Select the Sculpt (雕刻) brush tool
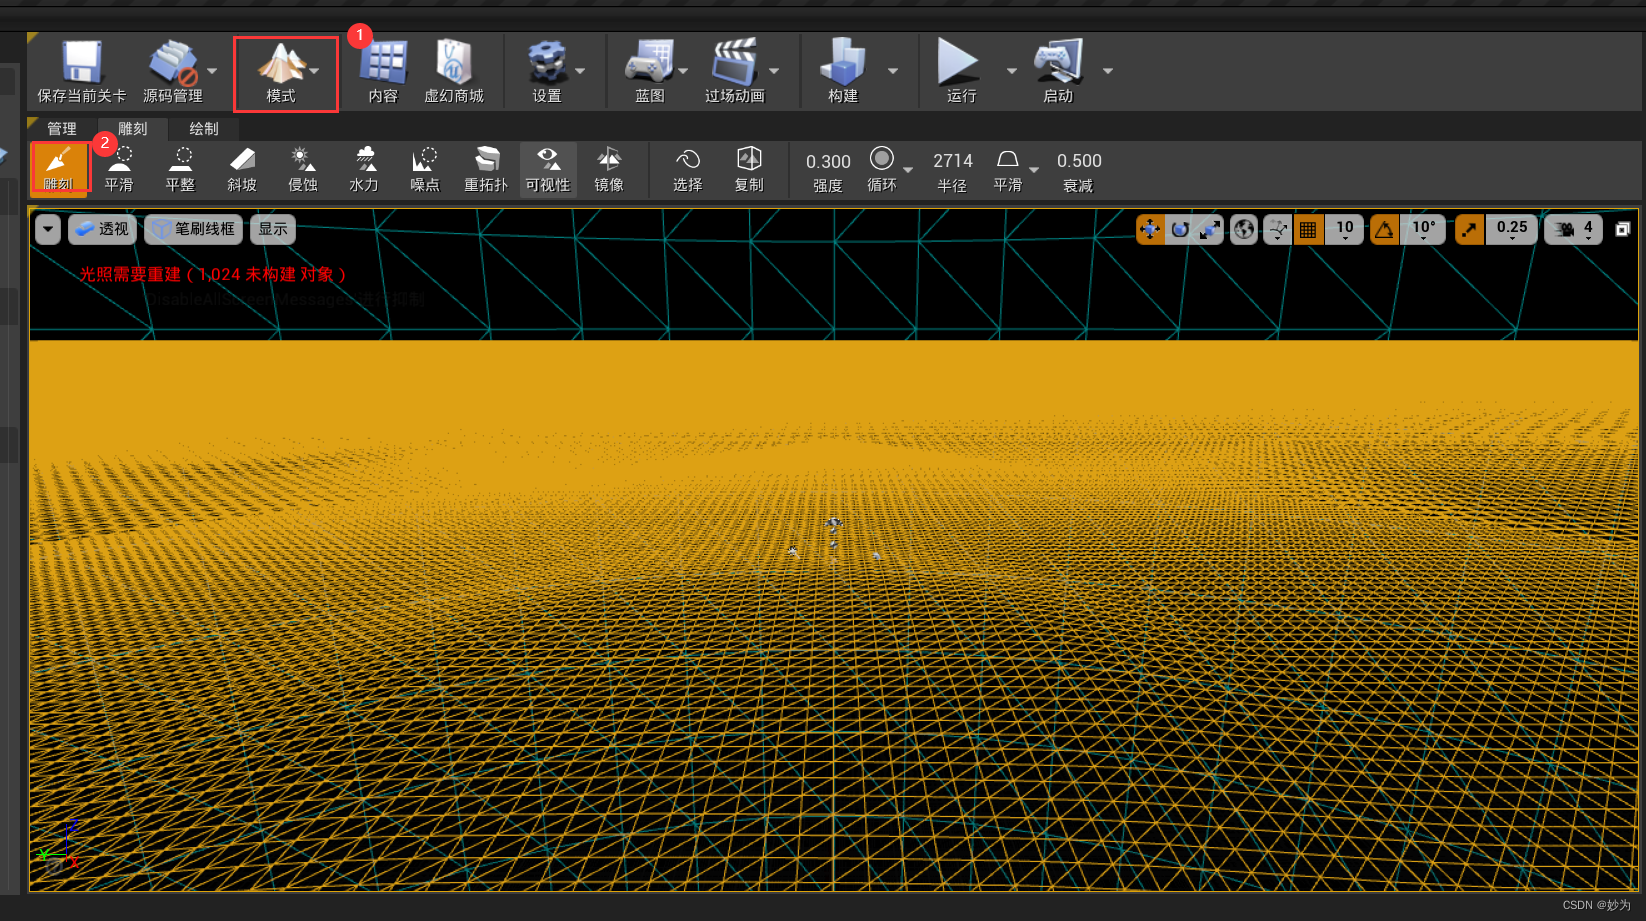The width and height of the screenshot is (1646, 921). 59,167
